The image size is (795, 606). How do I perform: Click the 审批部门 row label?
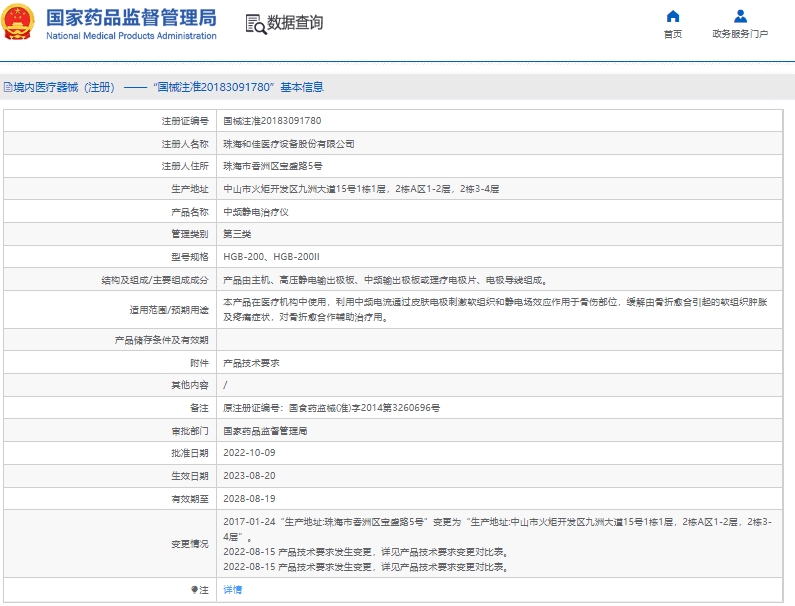[190, 431]
